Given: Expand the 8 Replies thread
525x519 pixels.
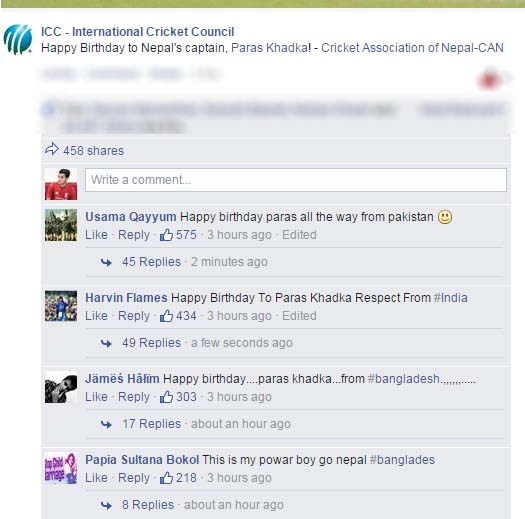Looking at the screenshot, I should point(148,505).
